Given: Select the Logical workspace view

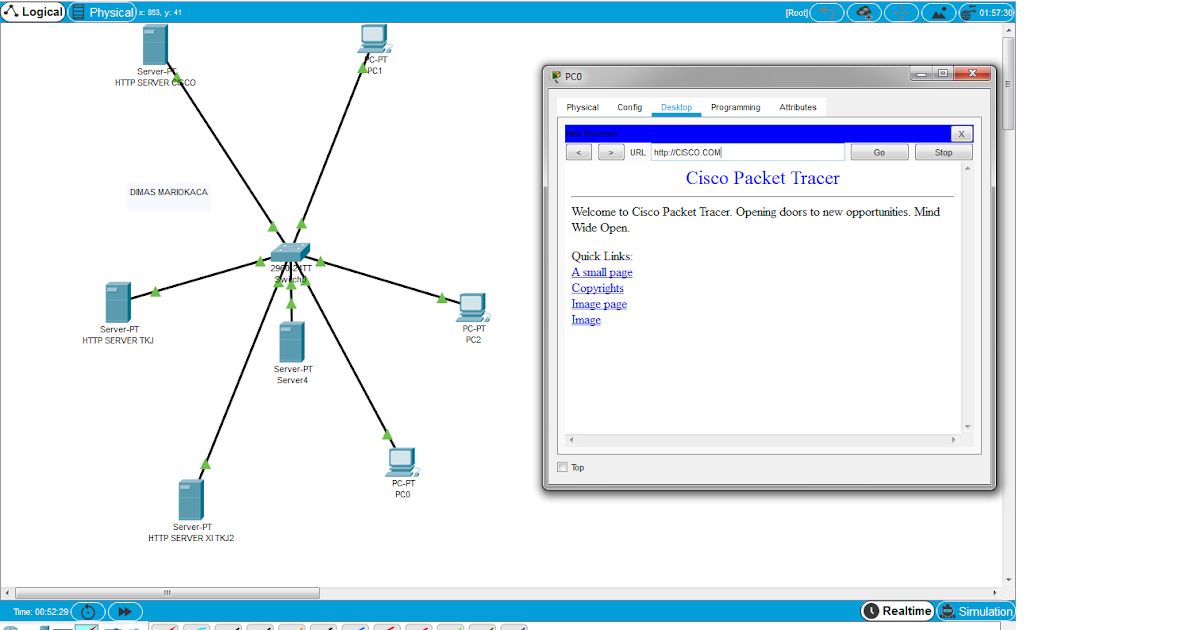Looking at the screenshot, I should click(33, 12).
